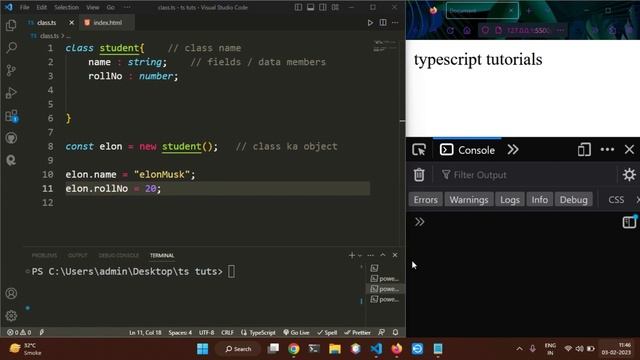Open the Search view in activity bar
This screenshot has width=640, height=360.
click(x=11, y=48)
